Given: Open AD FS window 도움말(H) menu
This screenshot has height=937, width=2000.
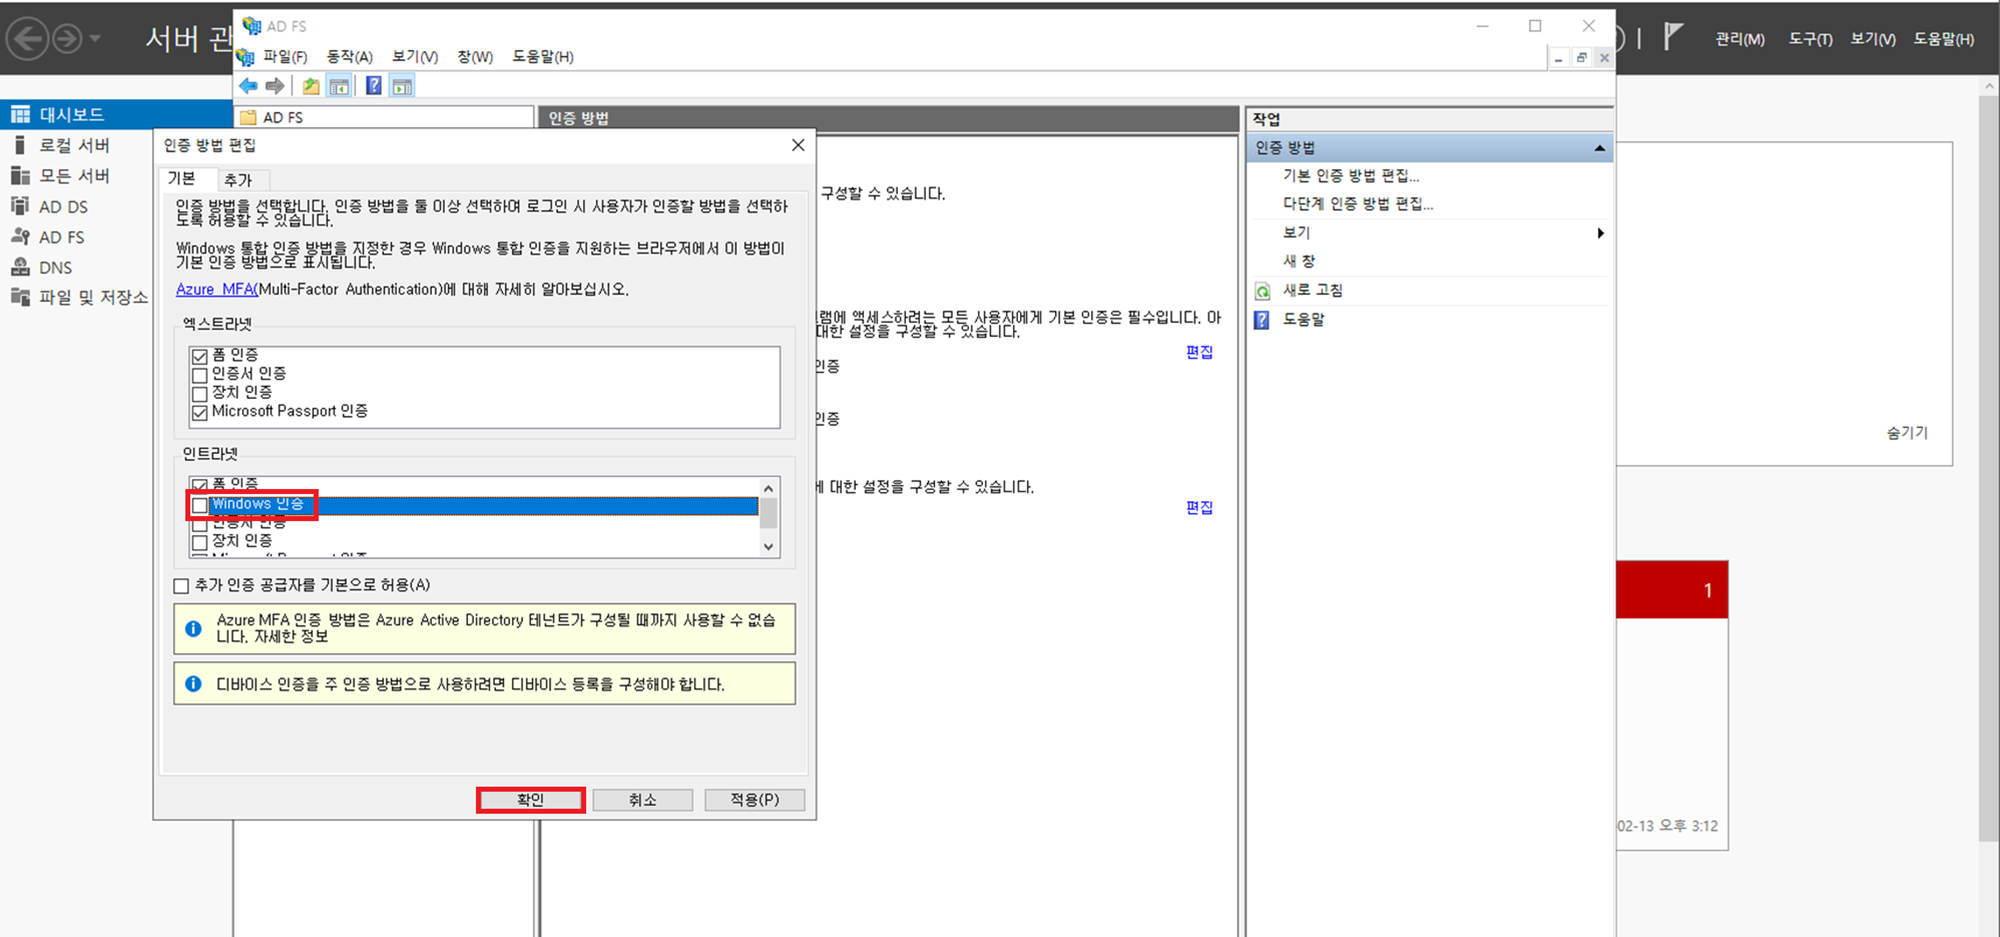Looking at the screenshot, I should pyautogui.click(x=543, y=57).
